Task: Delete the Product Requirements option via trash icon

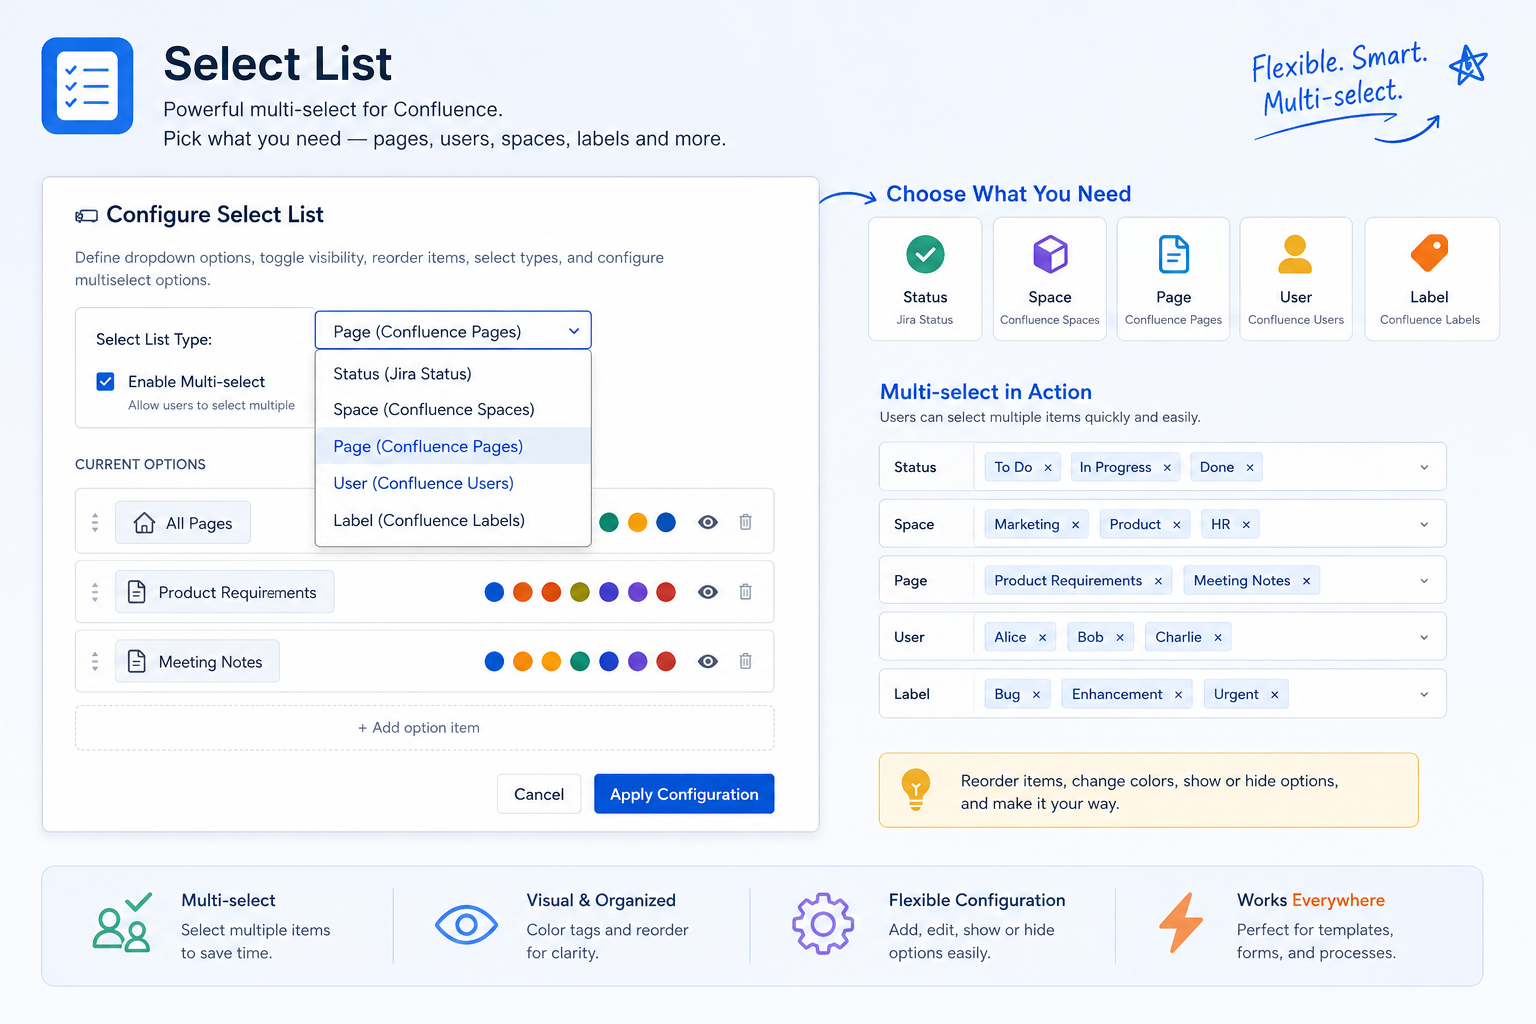Action: (x=745, y=592)
